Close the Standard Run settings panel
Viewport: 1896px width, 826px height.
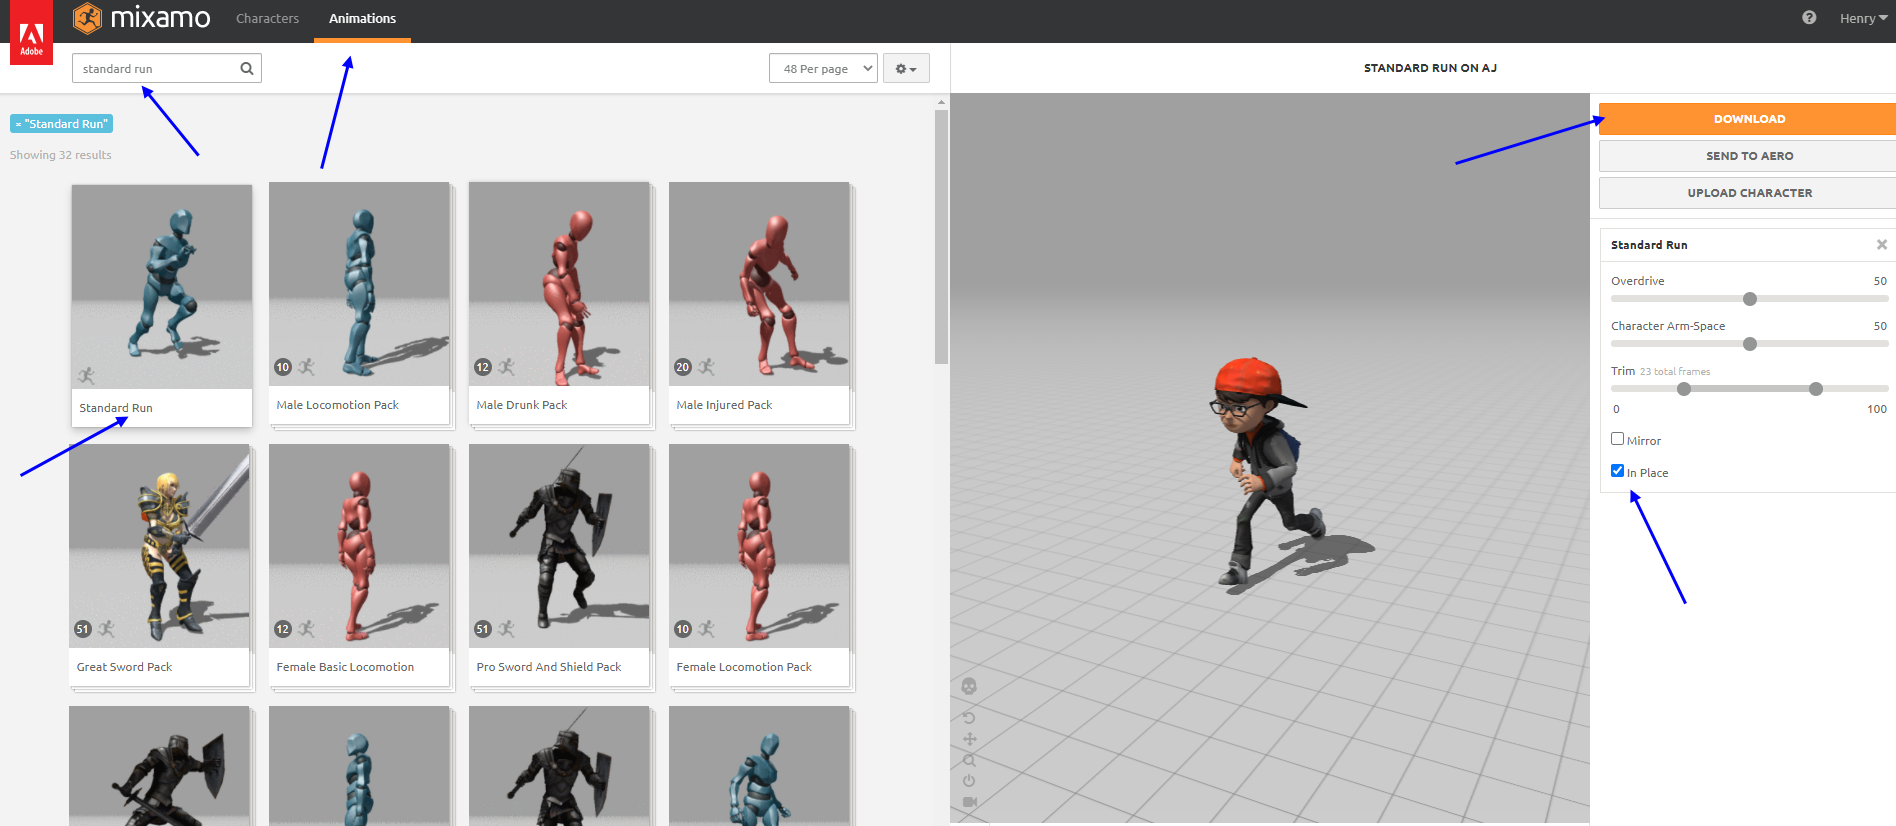pos(1881,245)
